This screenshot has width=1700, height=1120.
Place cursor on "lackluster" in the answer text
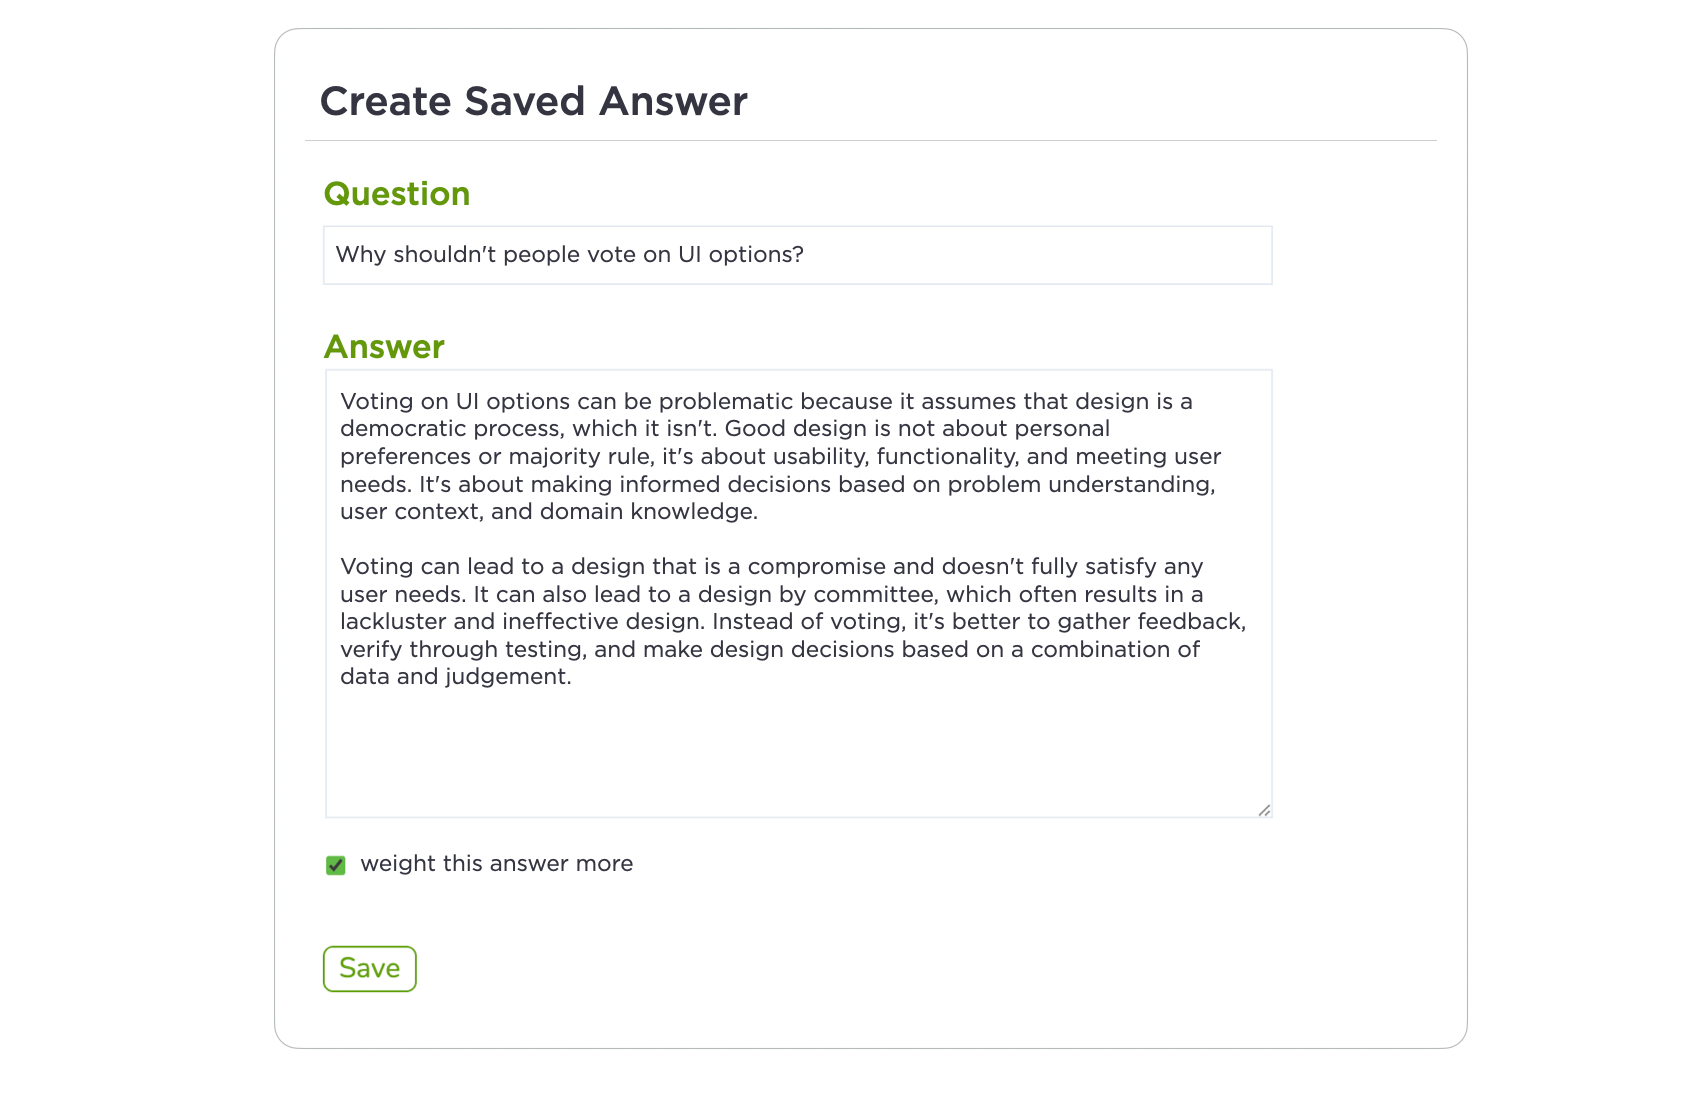pos(393,622)
